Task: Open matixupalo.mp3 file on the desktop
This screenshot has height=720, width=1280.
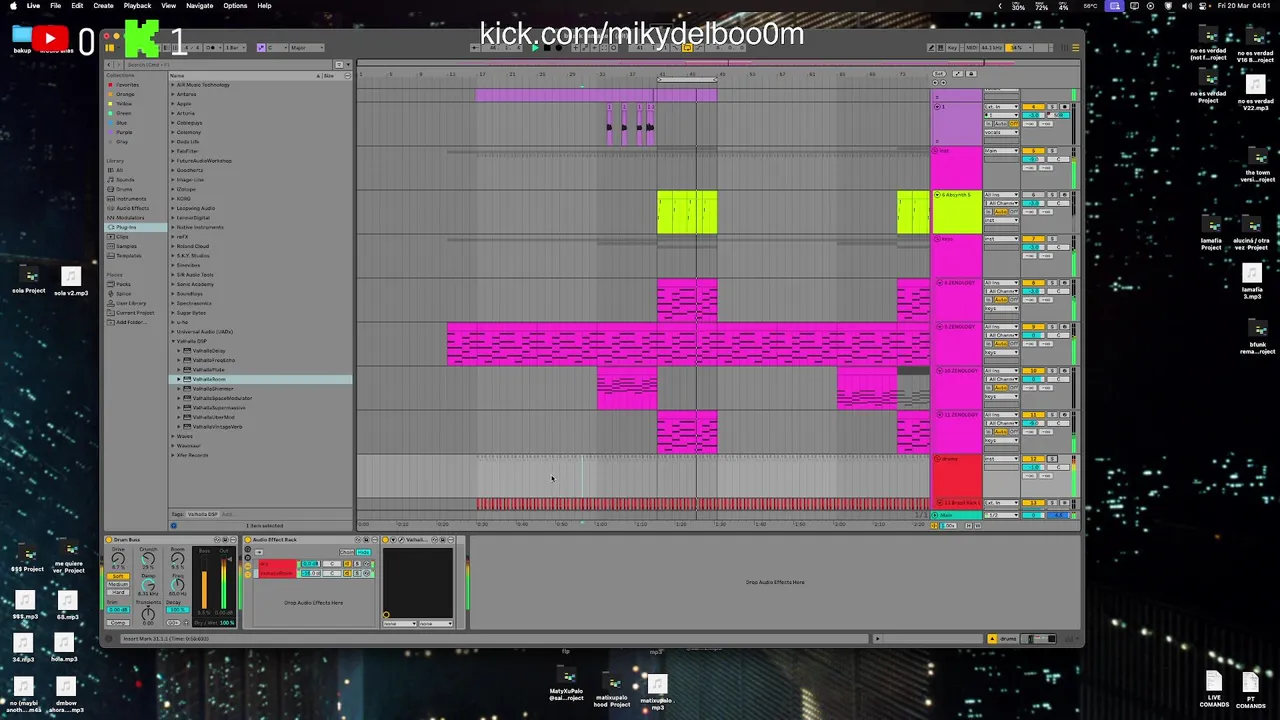Action: click(657, 690)
